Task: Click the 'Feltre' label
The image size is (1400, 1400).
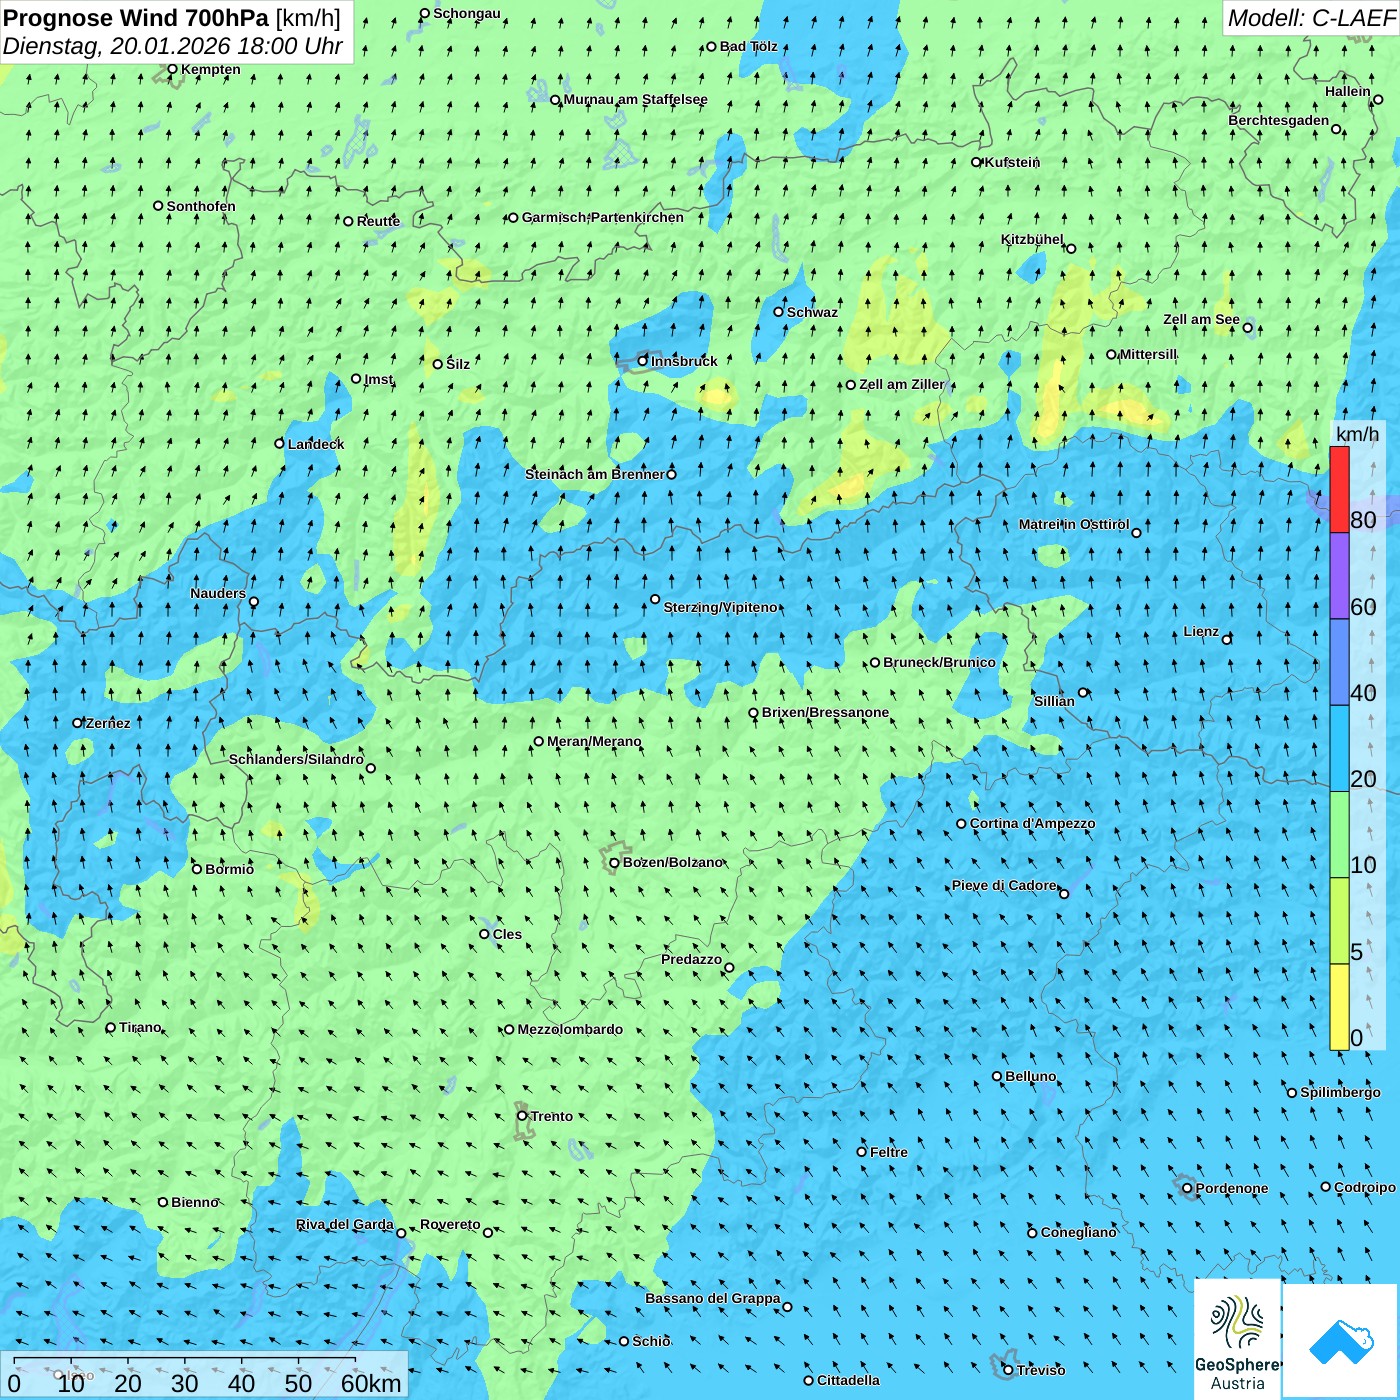Action: coord(889,1152)
